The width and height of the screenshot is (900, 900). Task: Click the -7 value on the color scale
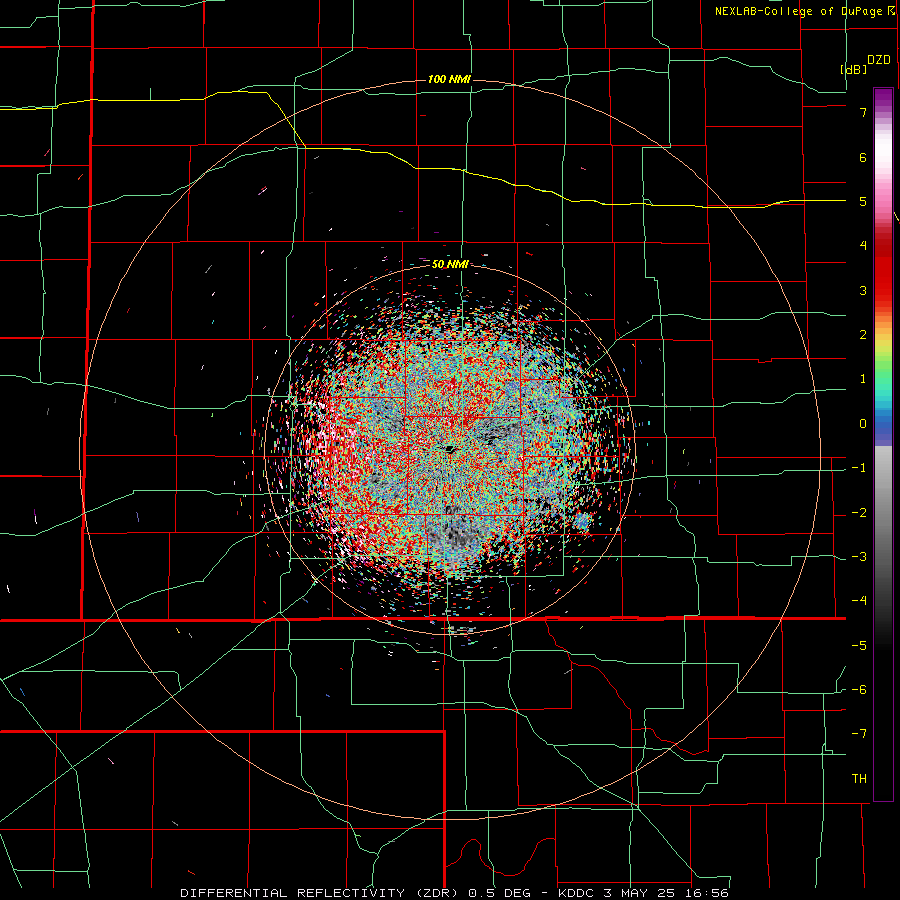tap(859, 734)
